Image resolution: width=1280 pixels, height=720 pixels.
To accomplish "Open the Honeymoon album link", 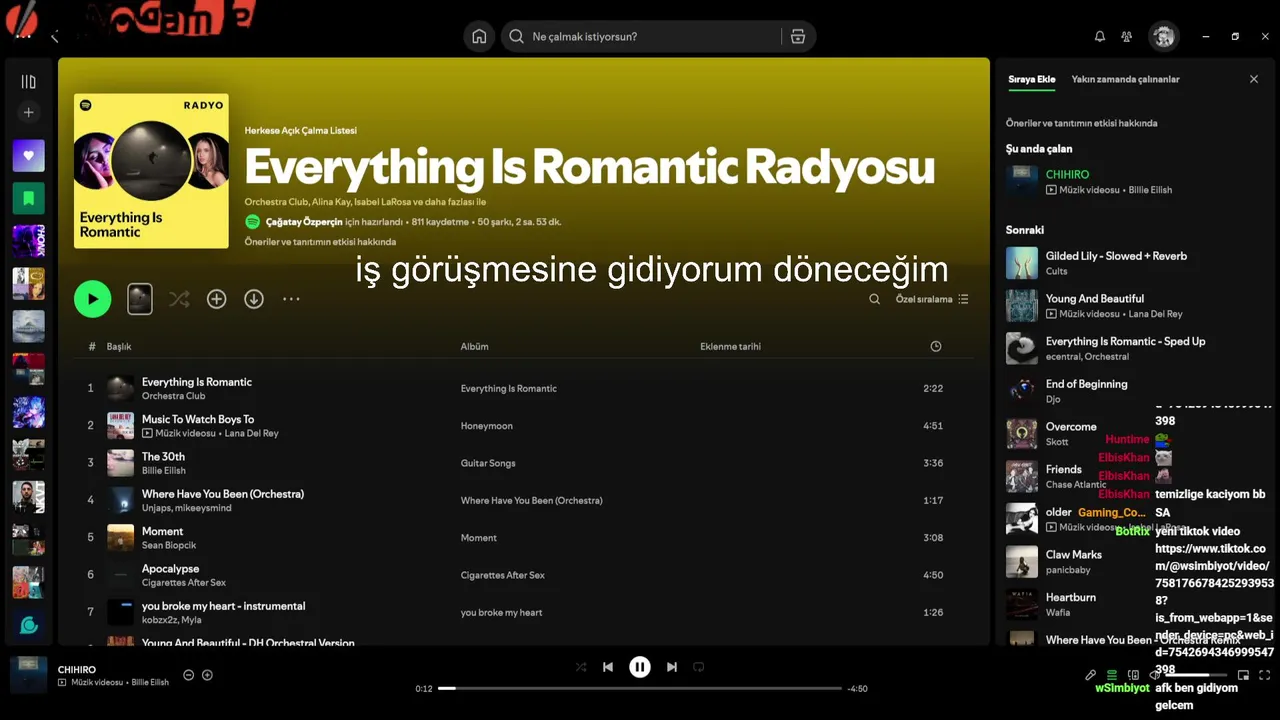I will [x=487, y=426].
